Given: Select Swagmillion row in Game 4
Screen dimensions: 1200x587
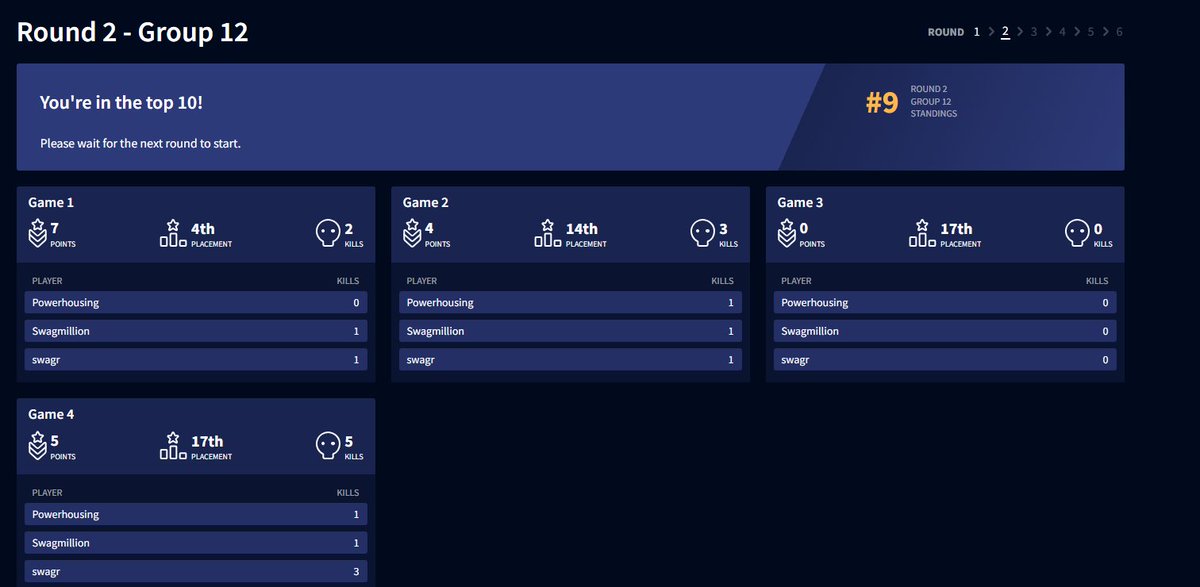Looking at the screenshot, I should click(196, 543).
